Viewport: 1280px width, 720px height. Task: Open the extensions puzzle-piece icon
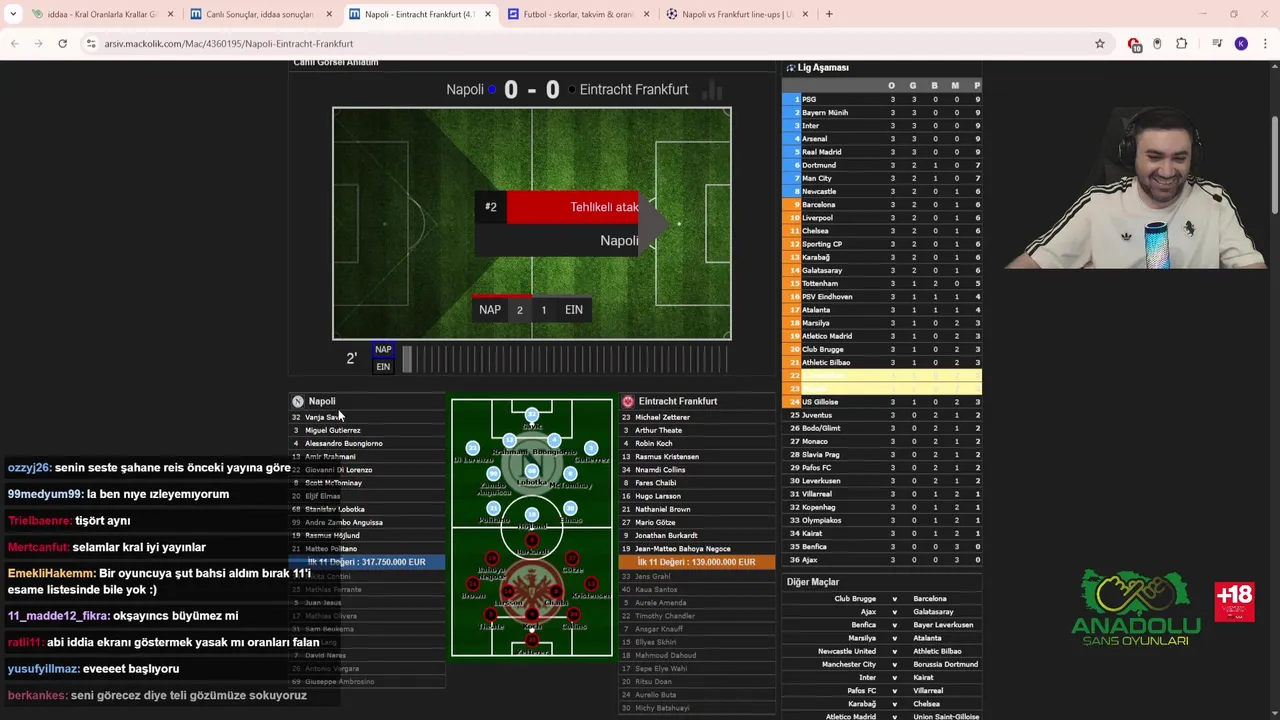click(x=1181, y=44)
